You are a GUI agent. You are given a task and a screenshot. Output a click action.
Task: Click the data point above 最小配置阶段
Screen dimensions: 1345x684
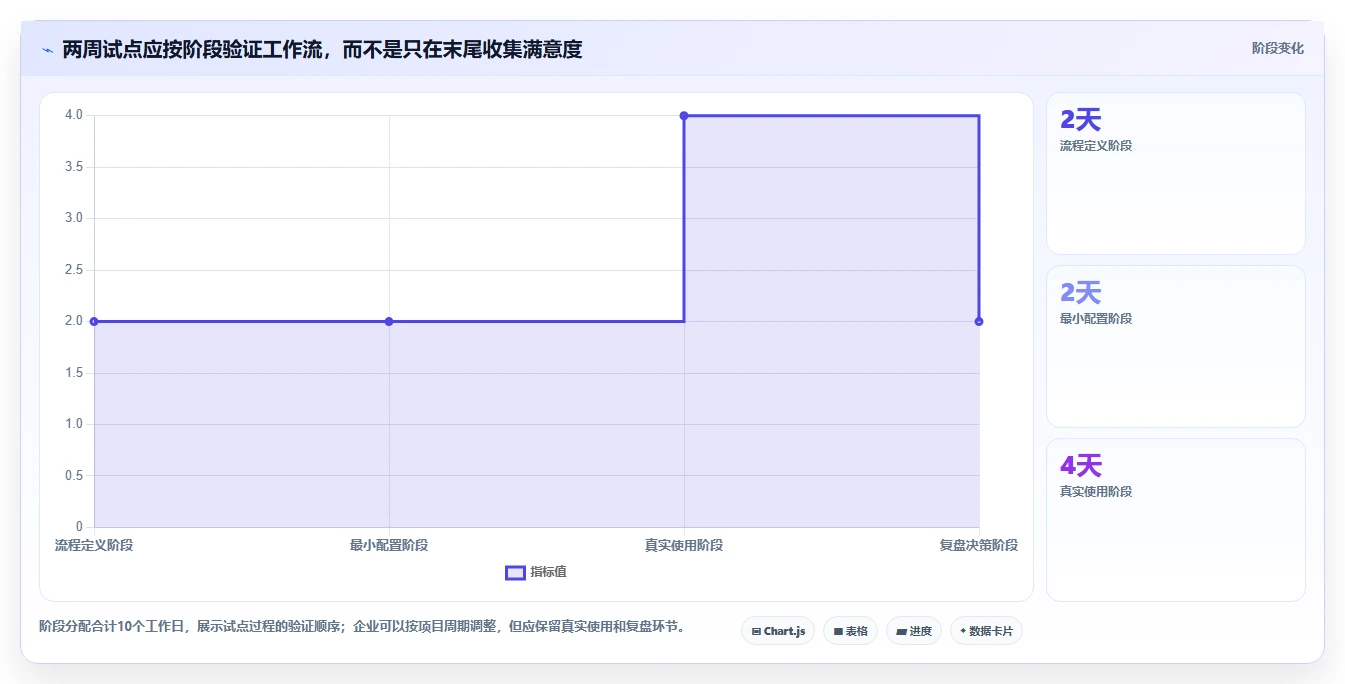pyautogui.click(x=389, y=321)
